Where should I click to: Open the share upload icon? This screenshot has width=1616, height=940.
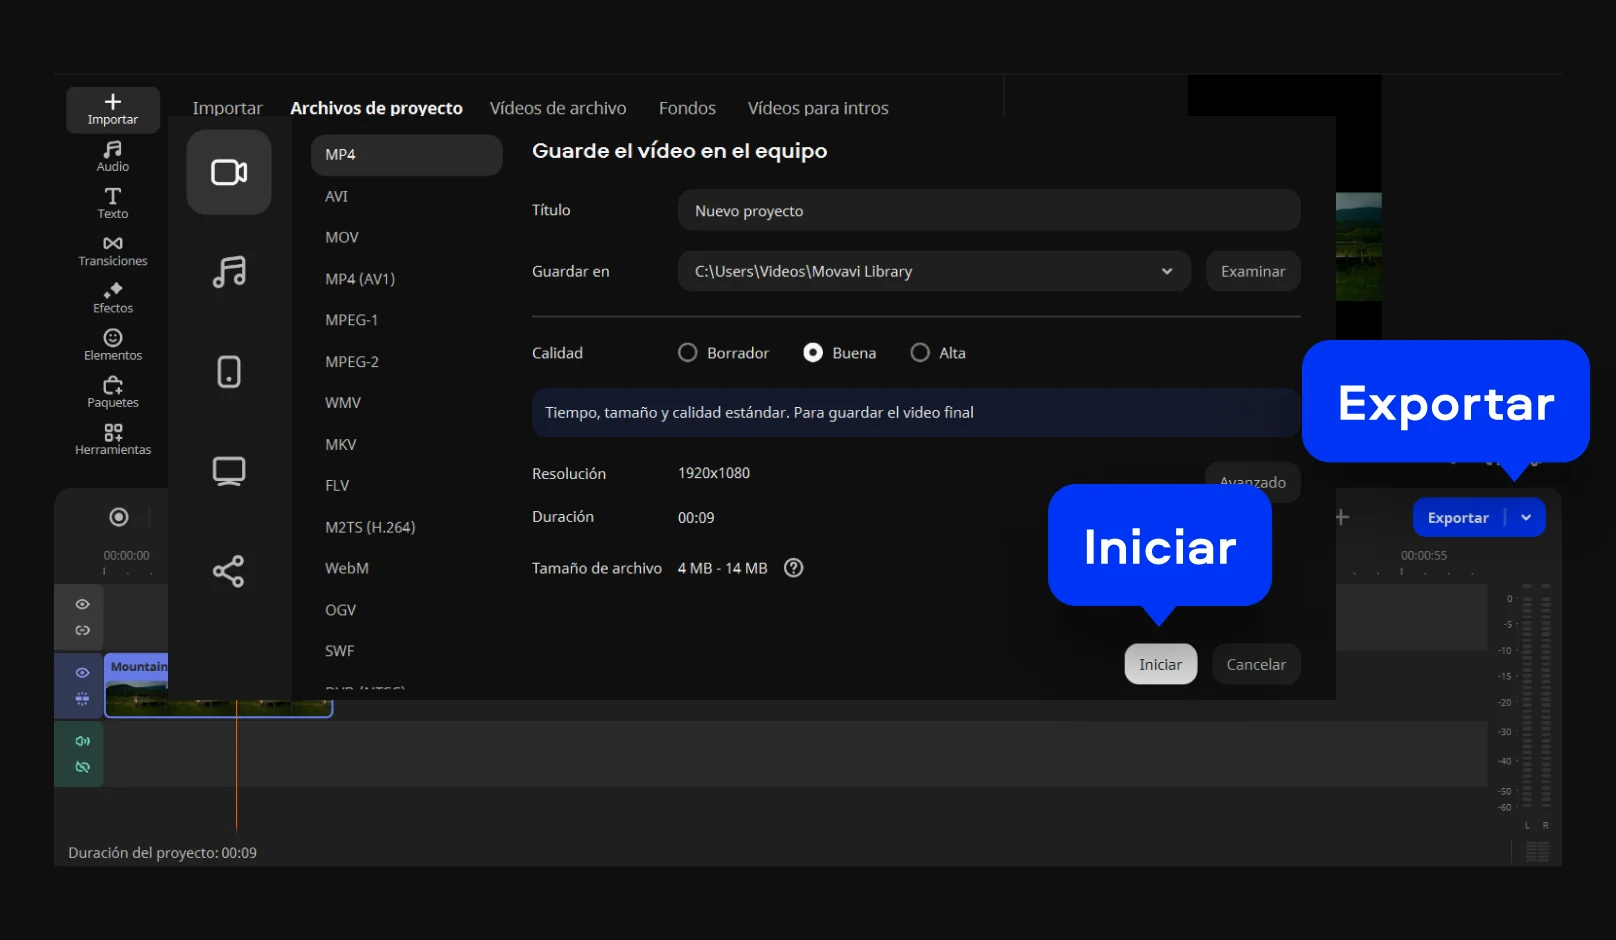229,571
